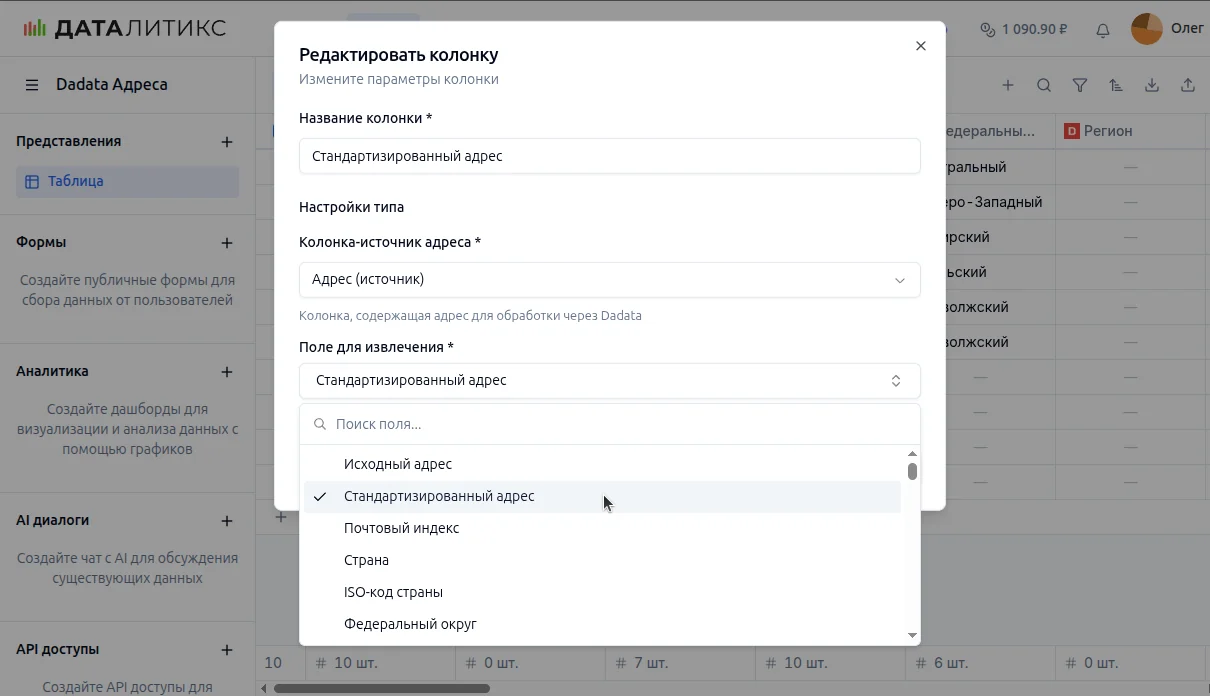Open Колонка-источник адреса dropdown
The image size is (1210, 696).
pos(609,280)
